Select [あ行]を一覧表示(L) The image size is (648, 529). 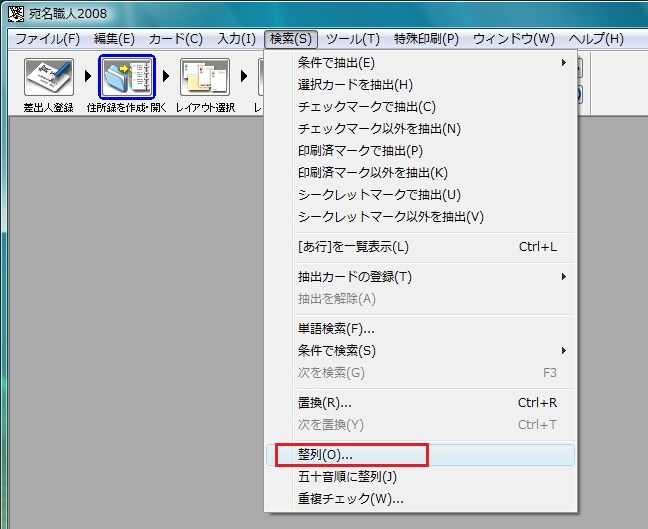(x=420, y=247)
